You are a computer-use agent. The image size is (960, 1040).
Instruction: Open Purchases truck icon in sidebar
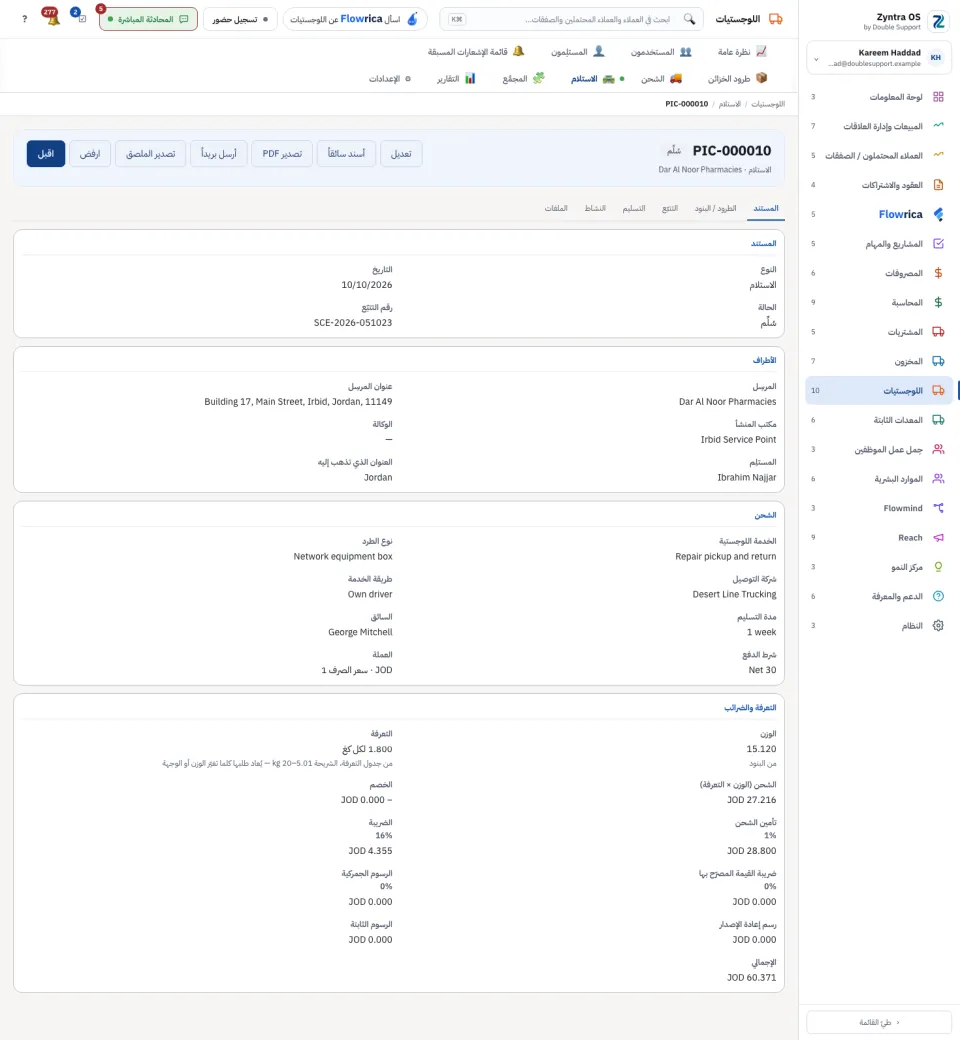(x=938, y=332)
